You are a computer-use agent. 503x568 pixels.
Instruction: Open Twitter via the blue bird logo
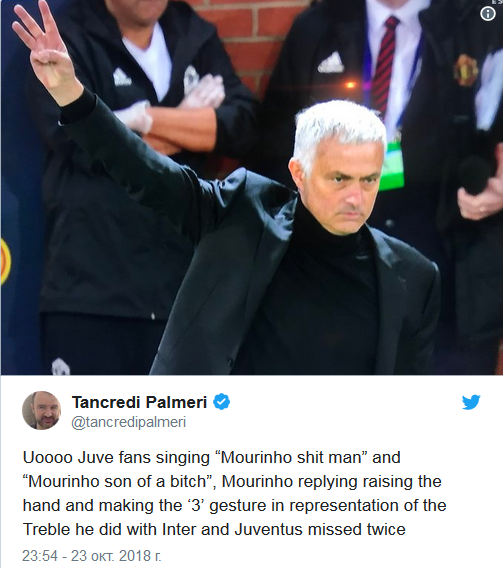[x=471, y=402]
